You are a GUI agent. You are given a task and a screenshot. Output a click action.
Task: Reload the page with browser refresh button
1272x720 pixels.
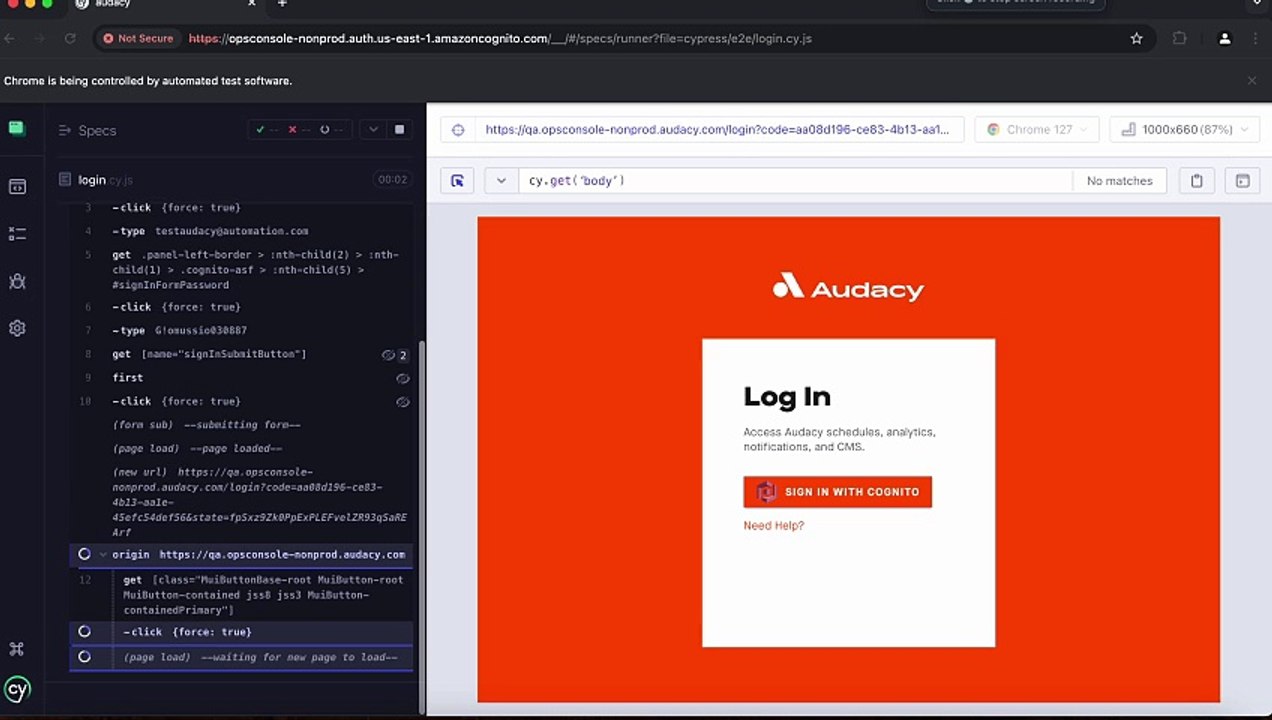click(70, 38)
